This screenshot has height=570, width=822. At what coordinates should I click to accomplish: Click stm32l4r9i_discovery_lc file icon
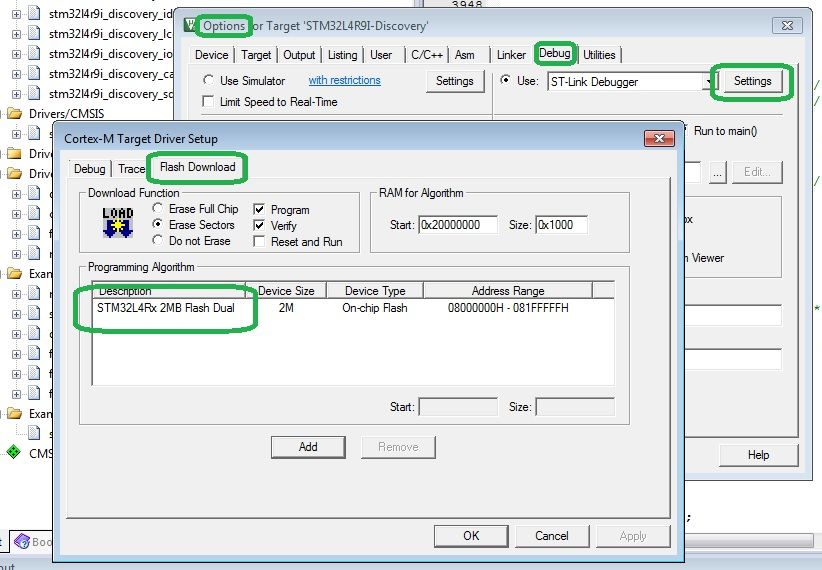point(34,34)
